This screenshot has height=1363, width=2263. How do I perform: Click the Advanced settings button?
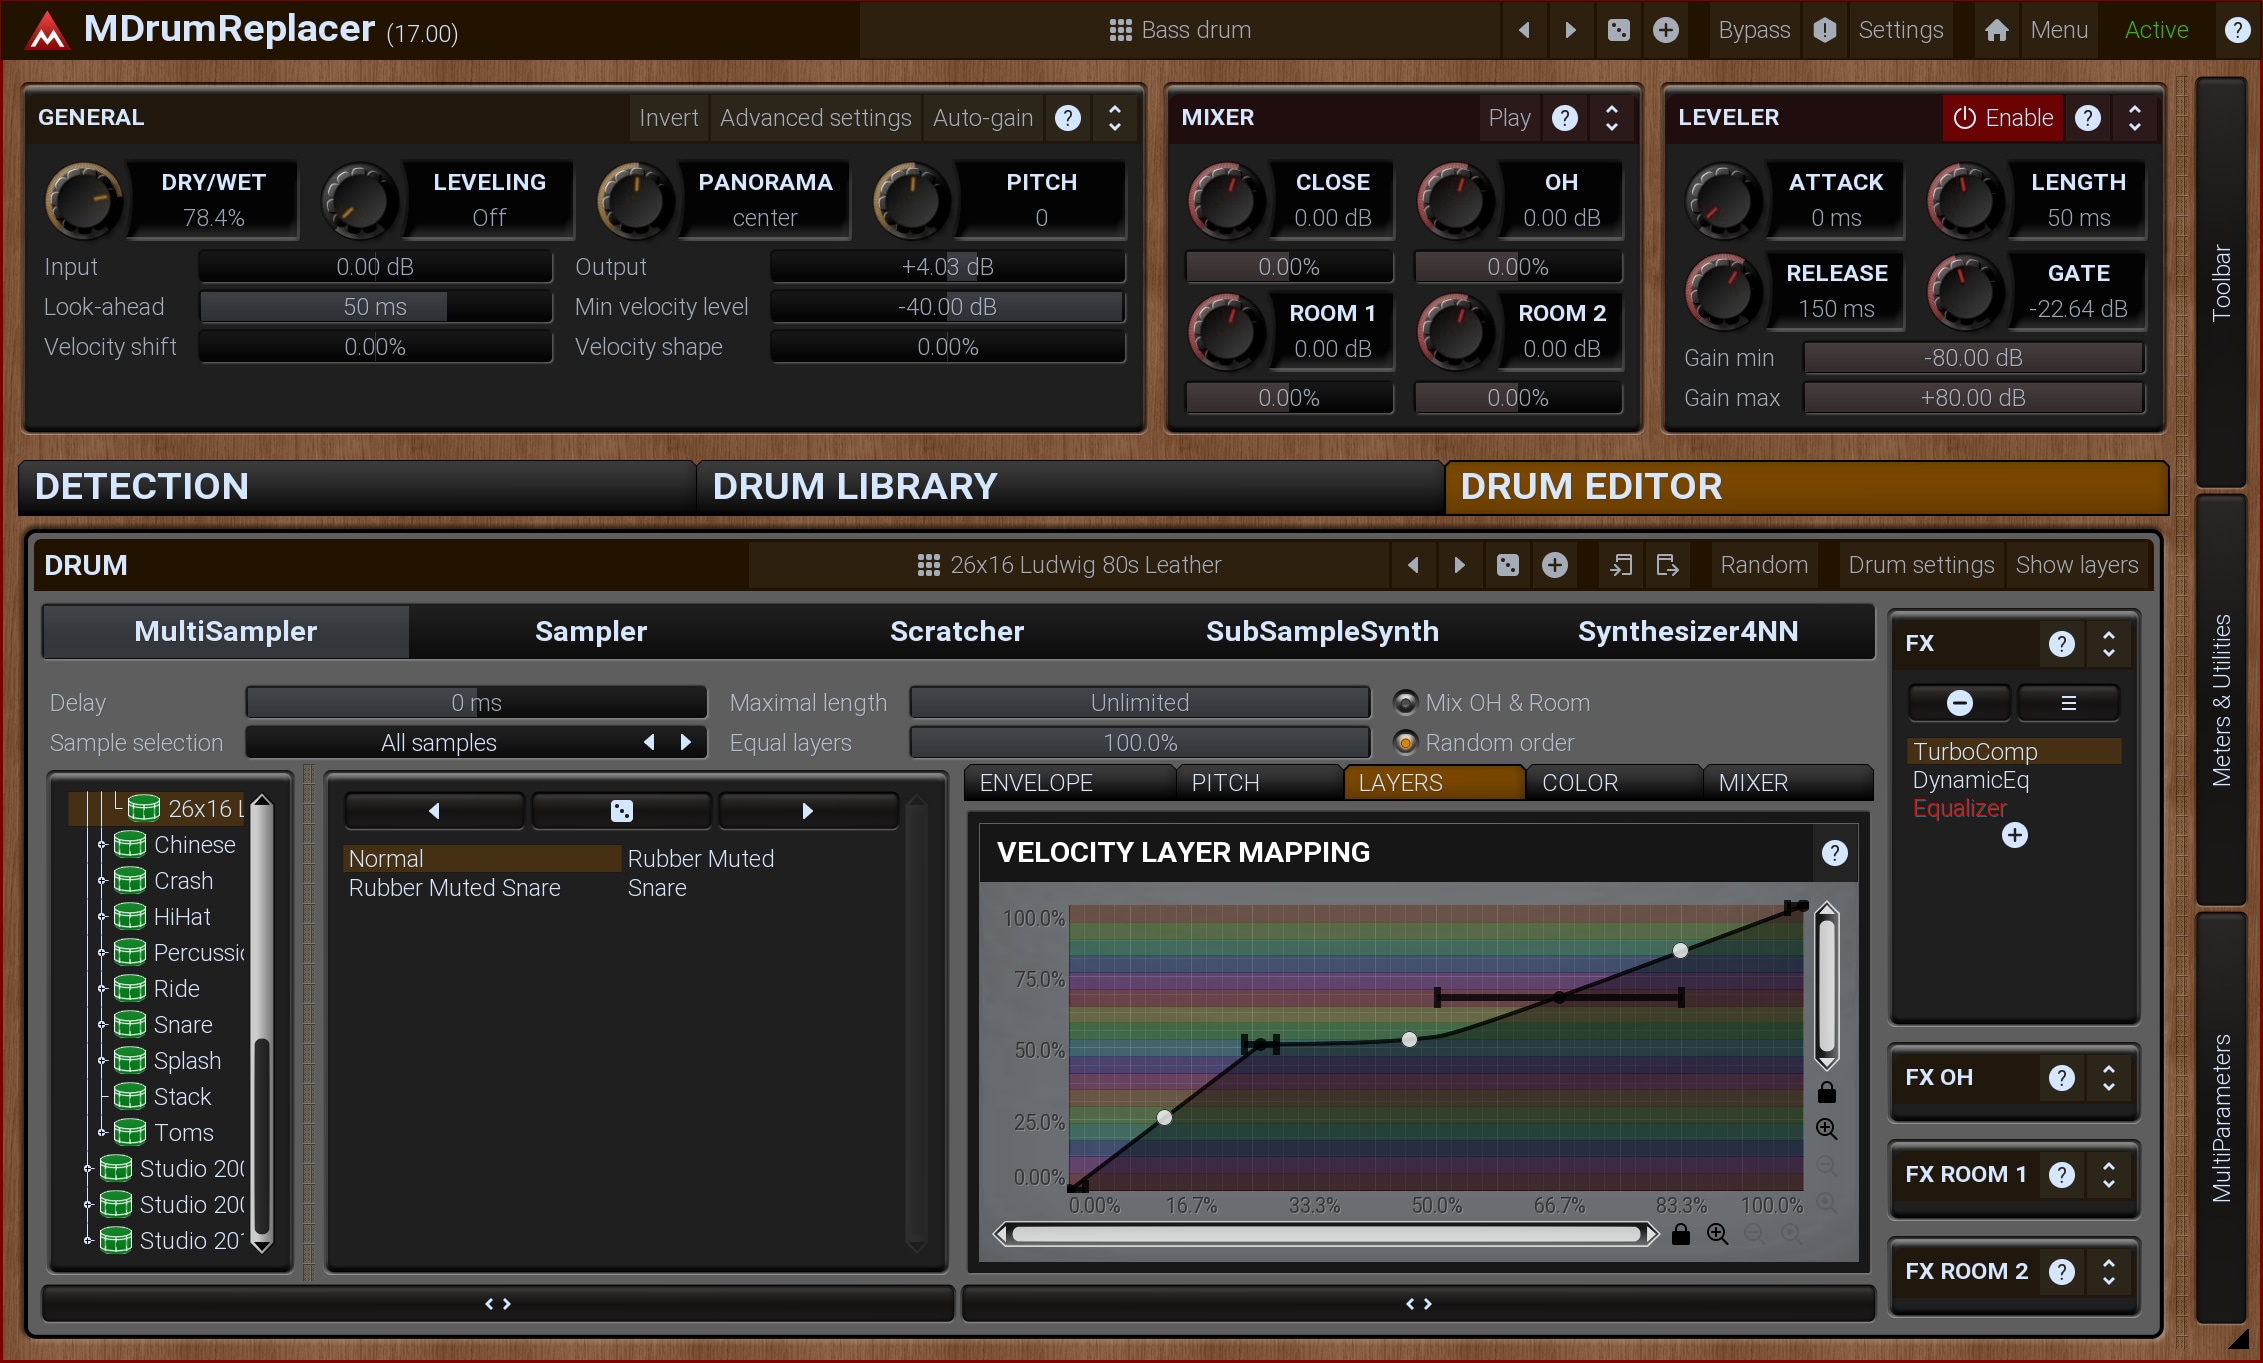(815, 118)
